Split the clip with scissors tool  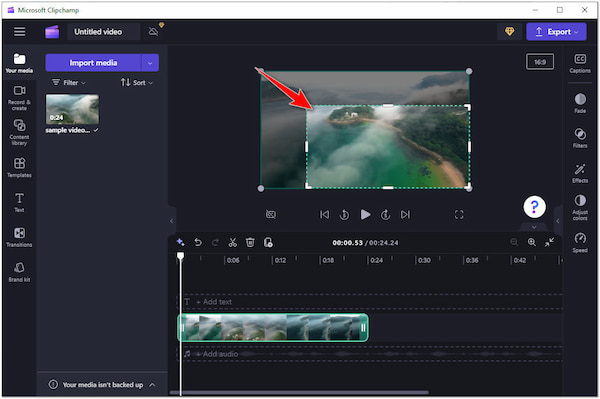coord(233,242)
